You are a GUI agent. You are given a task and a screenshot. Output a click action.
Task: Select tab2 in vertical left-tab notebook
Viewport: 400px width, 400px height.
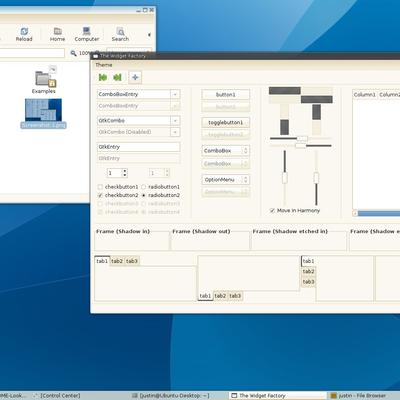pyautogui.click(x=308, y=271)
